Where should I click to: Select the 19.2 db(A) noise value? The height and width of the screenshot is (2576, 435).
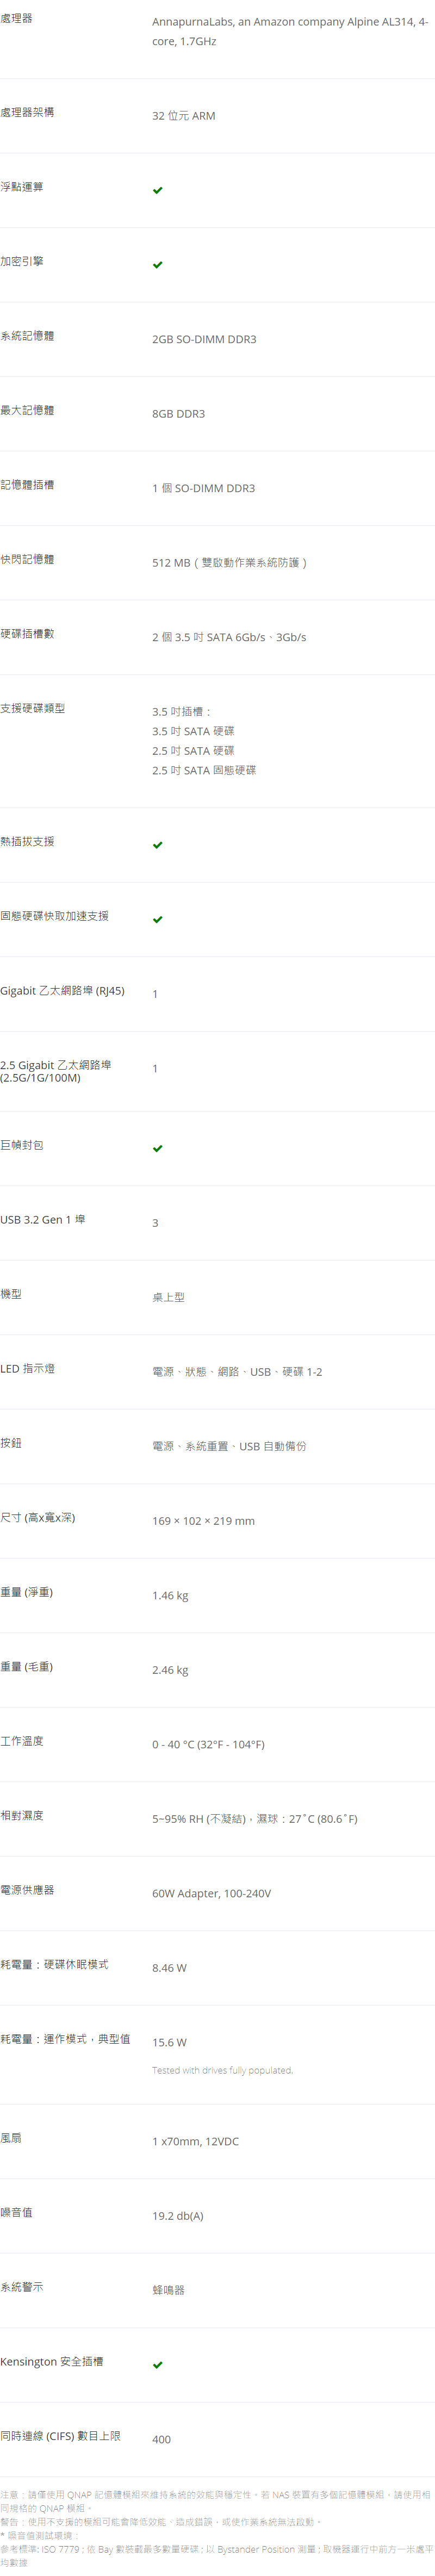pyautogui.click(x=178, y=2216)
